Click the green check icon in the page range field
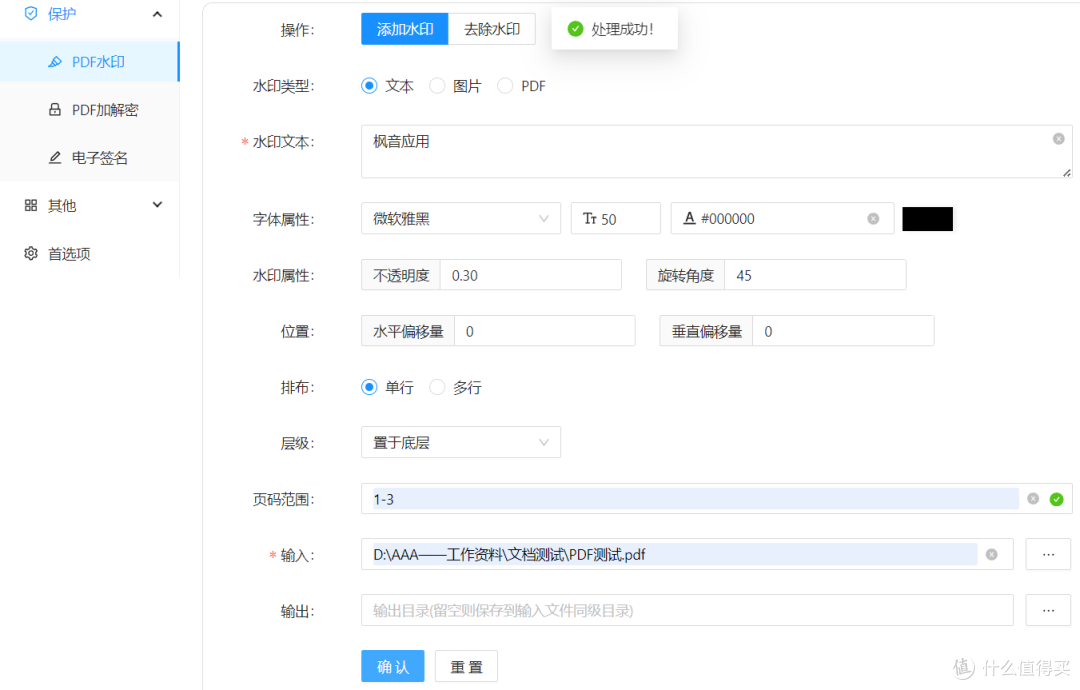Viewport: 1080px width, 690px height. pos(1057,499)
